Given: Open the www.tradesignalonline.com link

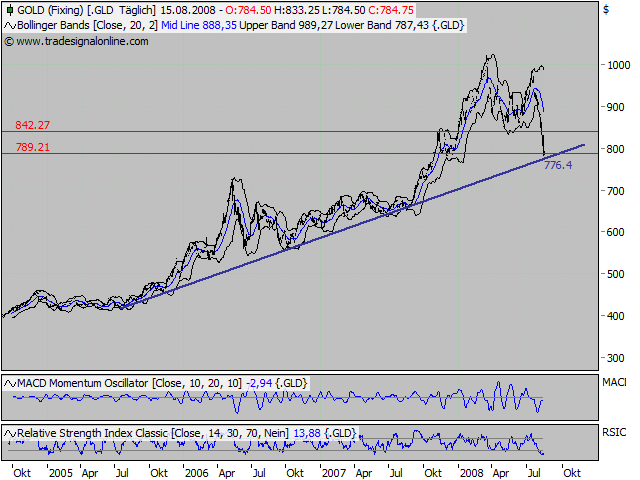Looking at the screenshot, I should pos(82,41).
